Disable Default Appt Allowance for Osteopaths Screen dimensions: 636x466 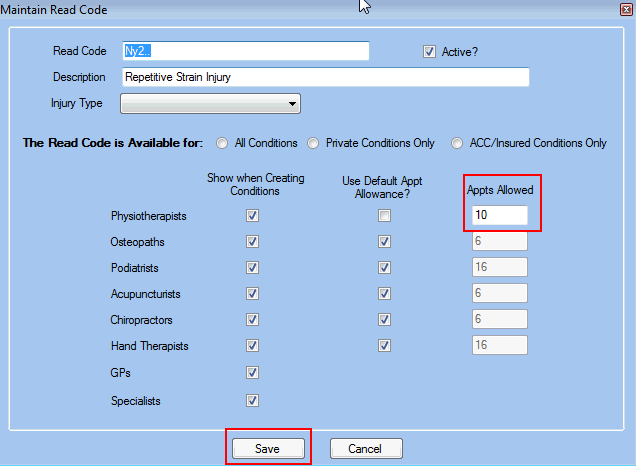(385, 242)
